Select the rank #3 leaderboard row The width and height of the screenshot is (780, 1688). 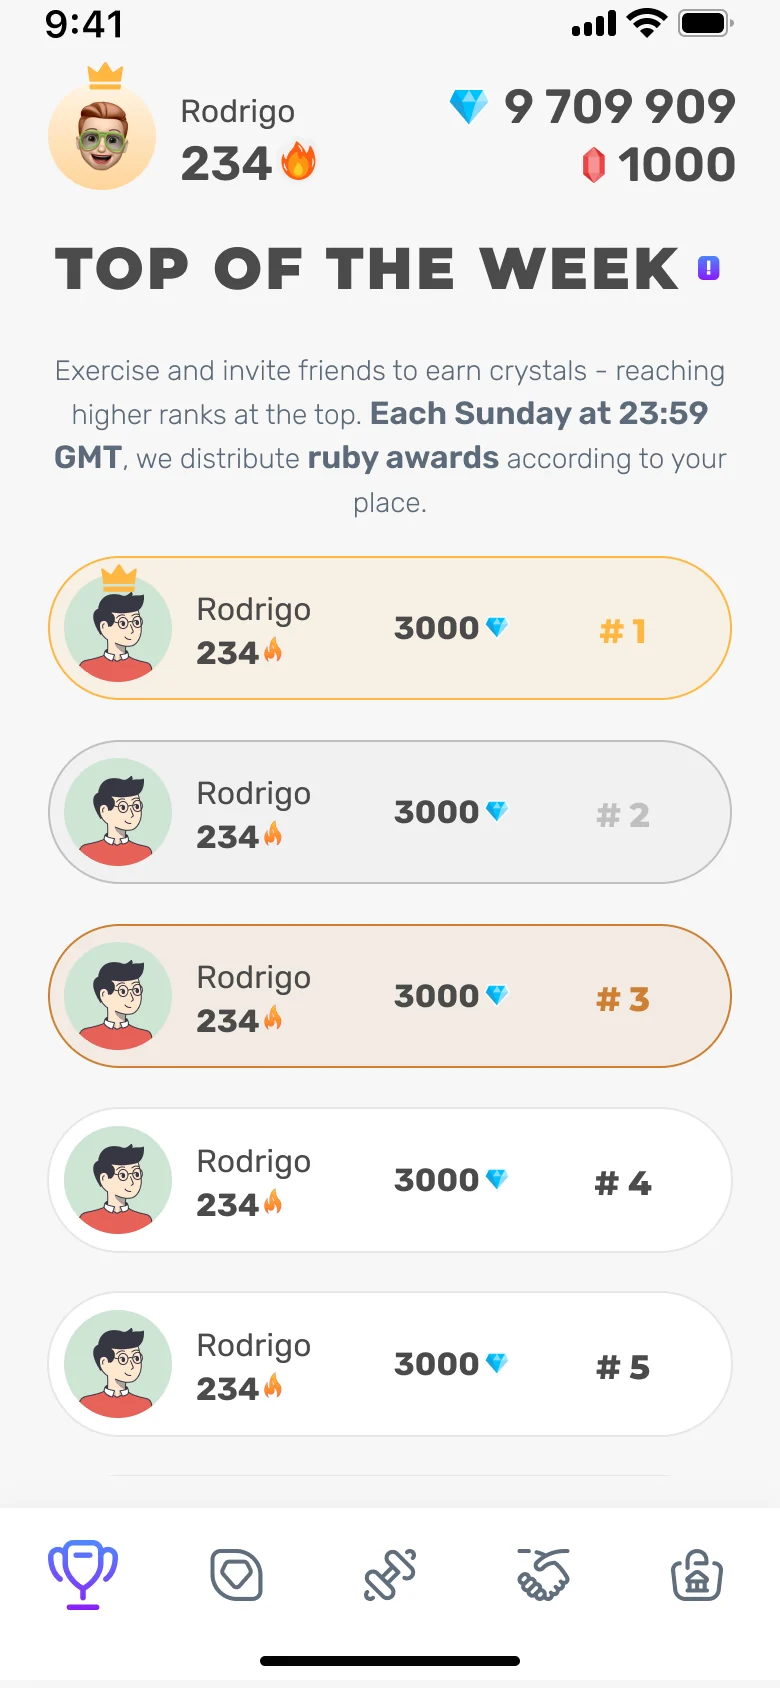coord(390,996)
